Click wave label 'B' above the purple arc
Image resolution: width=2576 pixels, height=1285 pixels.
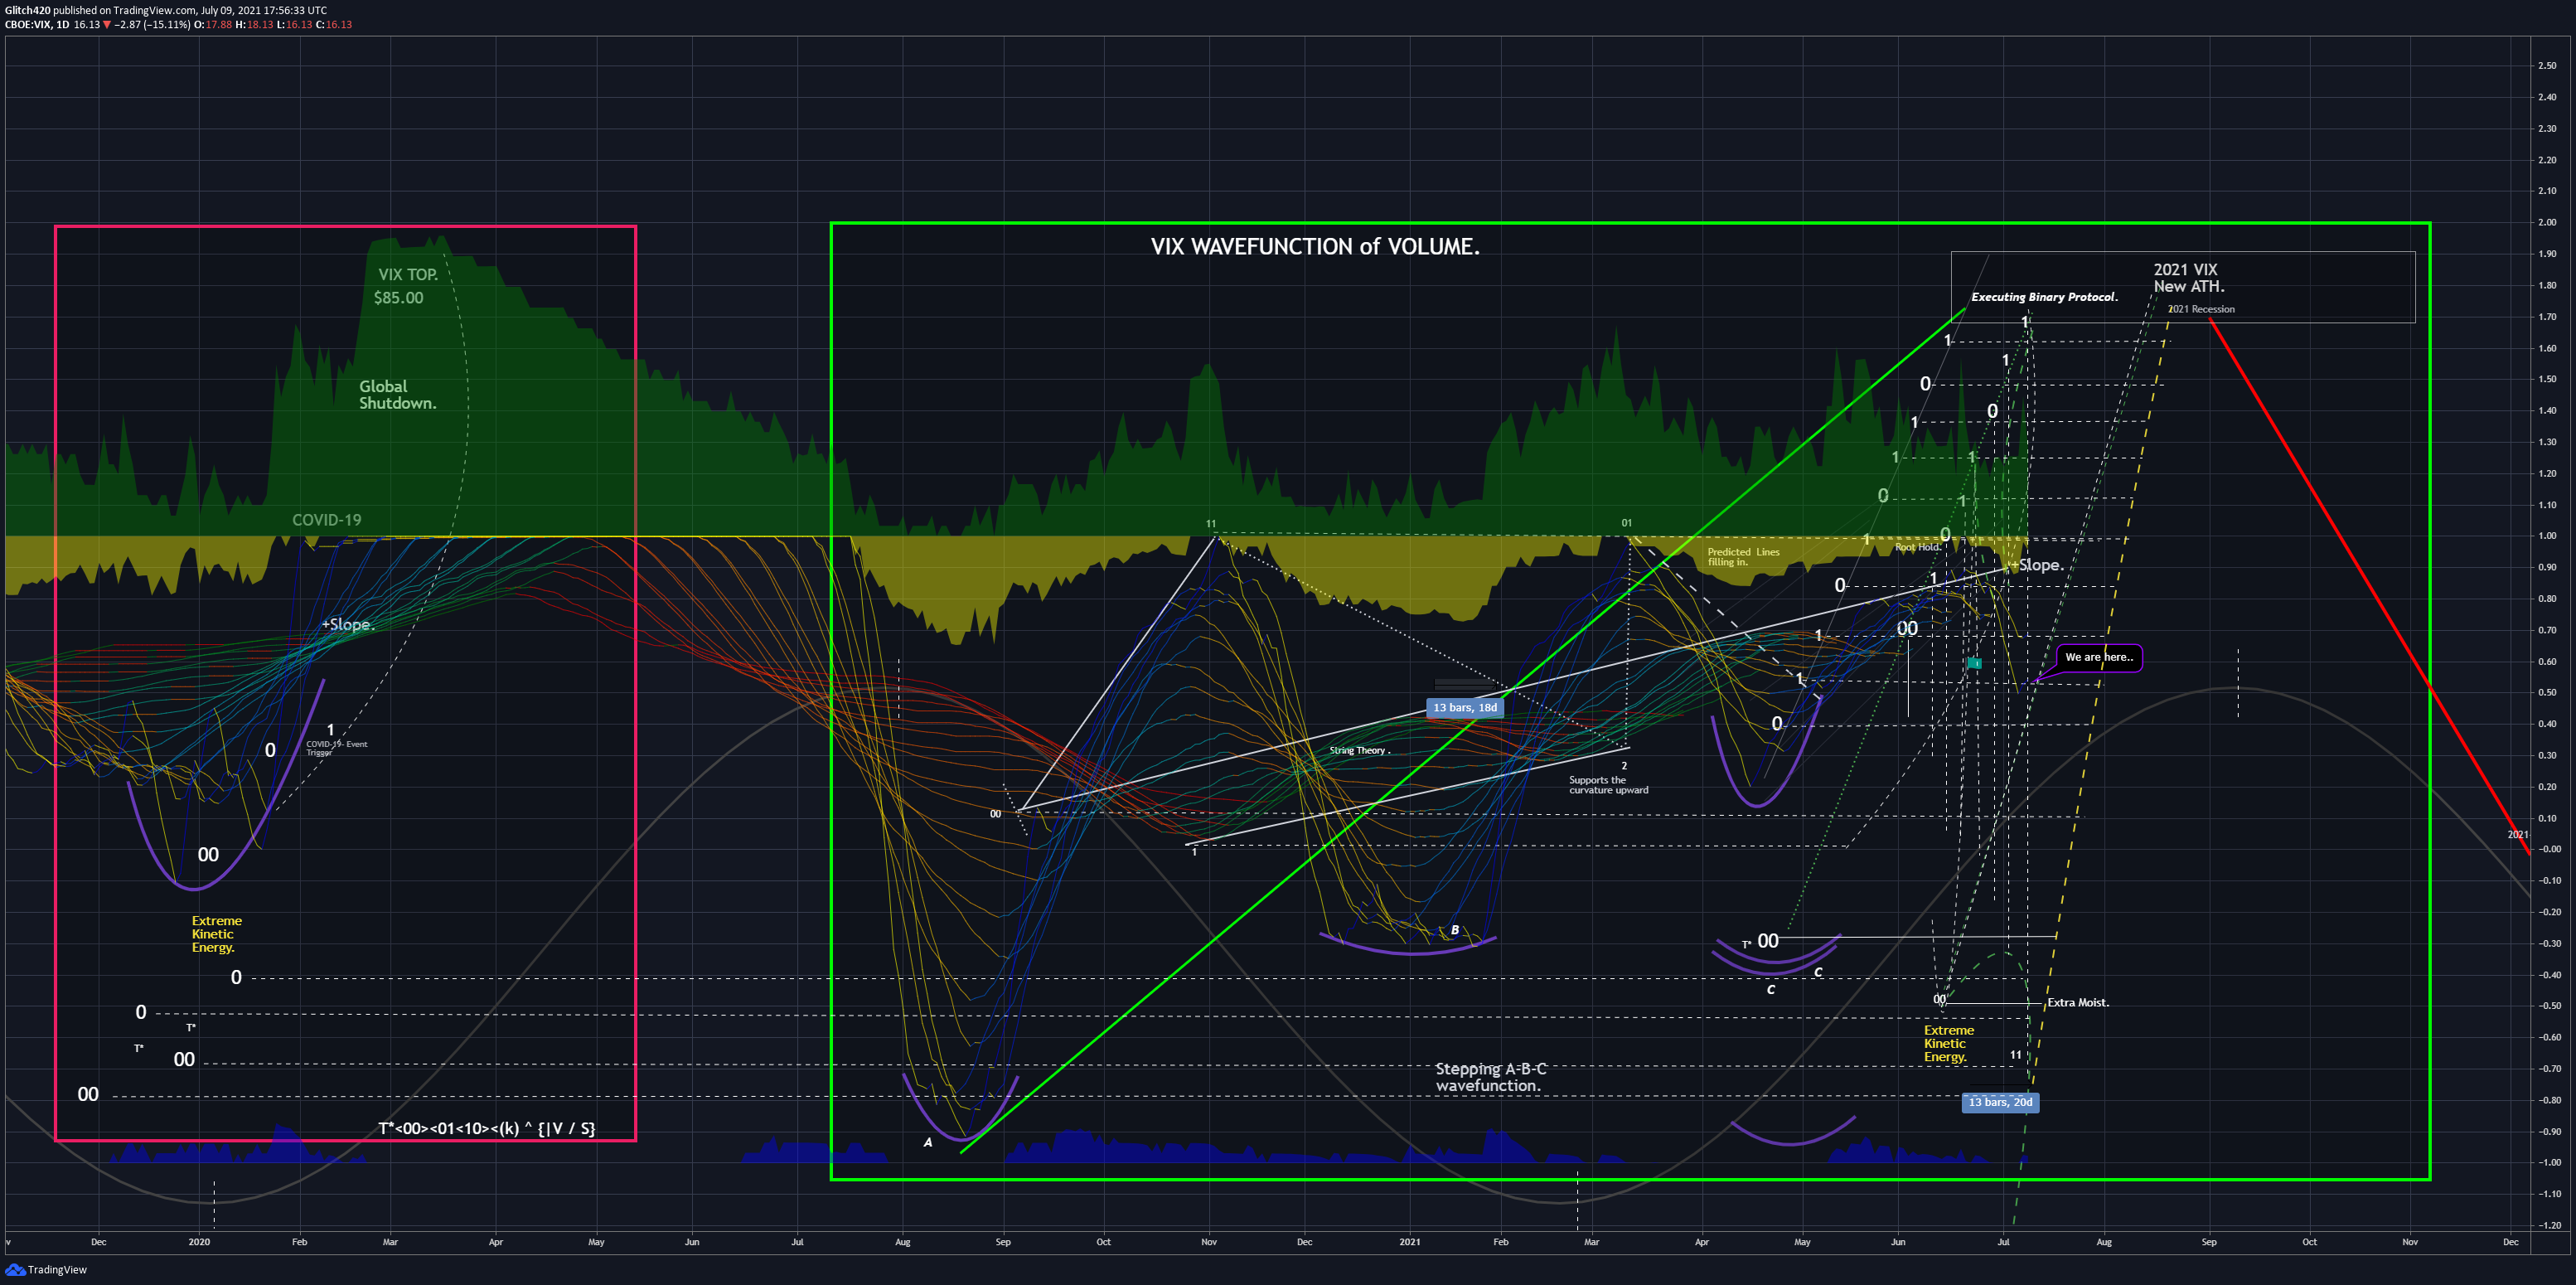1454,930
